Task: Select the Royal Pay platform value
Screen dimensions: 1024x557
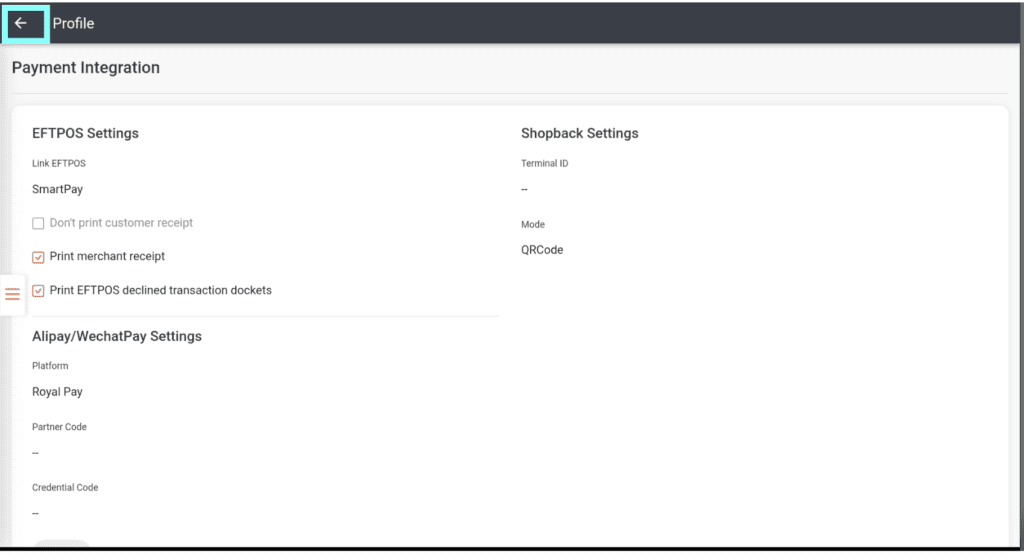Action: pyautogui.click(x=57, y=392)
